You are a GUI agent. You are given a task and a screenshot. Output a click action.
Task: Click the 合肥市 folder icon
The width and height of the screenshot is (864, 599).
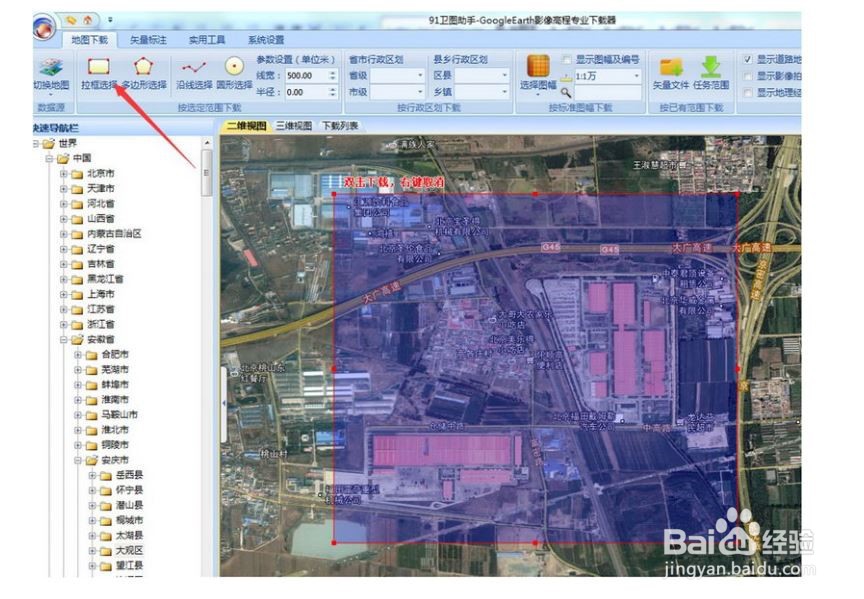tap(91, 354)
